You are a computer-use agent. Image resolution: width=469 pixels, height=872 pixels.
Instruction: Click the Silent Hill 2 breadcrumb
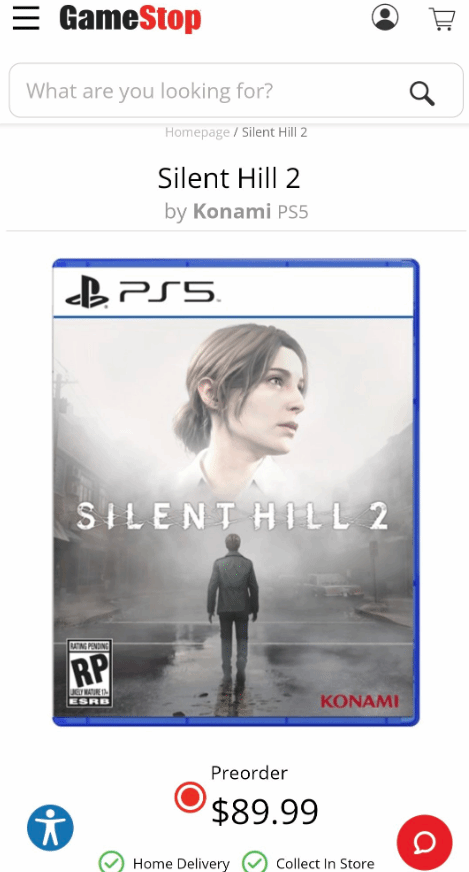click(274, 132)
